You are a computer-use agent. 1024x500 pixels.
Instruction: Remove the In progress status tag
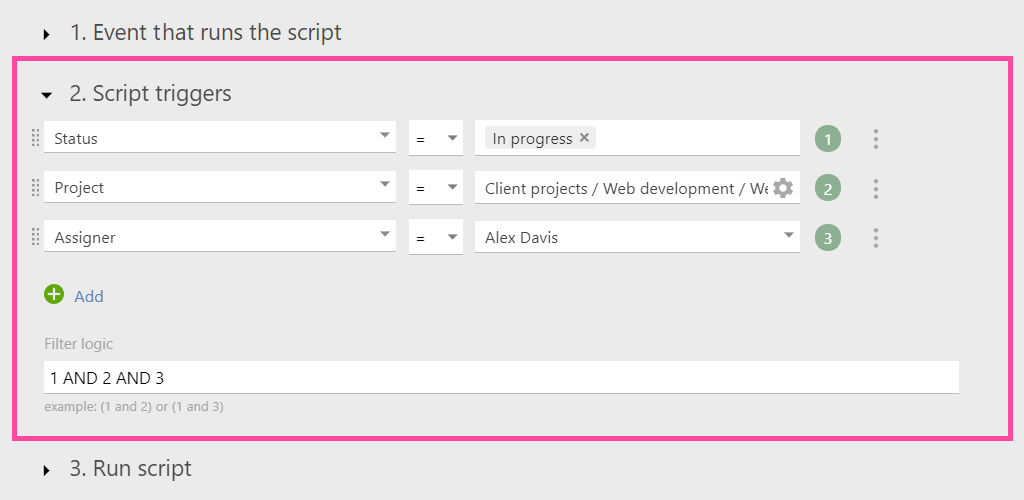pyautogui.click(x=584, y=138)
